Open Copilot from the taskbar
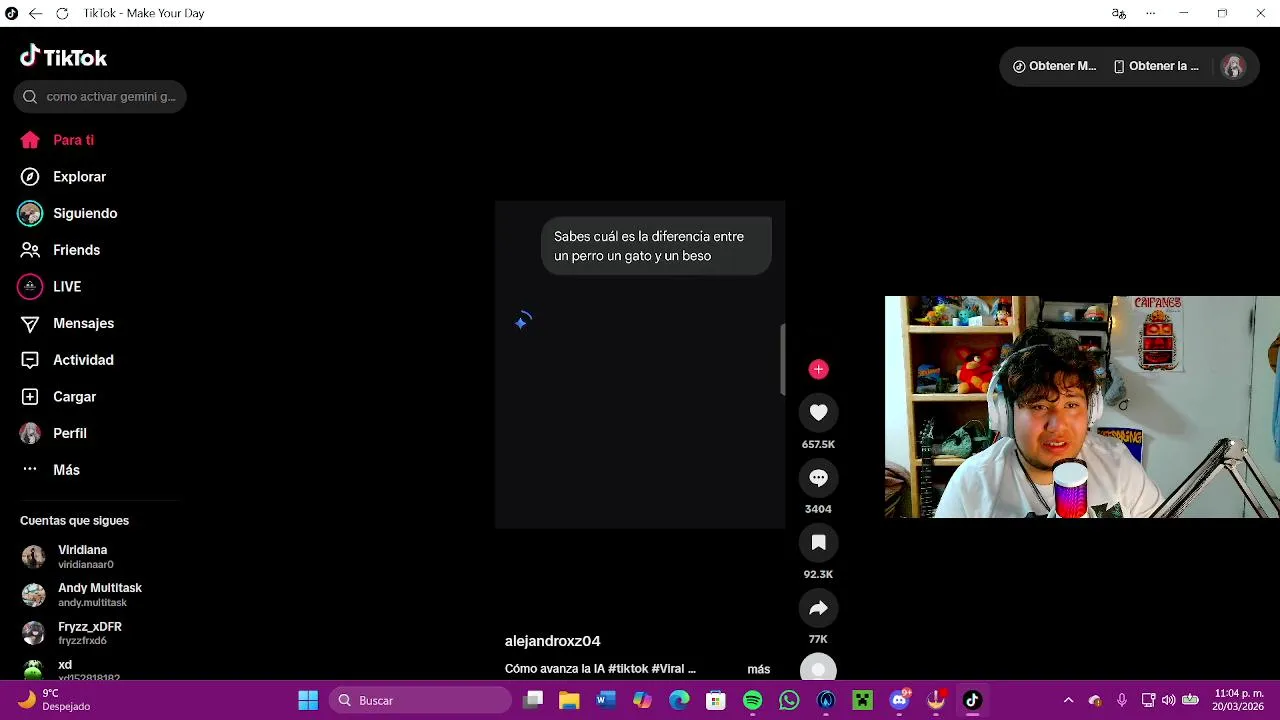Screen dimensions: 1280x720 pos(642,700)
